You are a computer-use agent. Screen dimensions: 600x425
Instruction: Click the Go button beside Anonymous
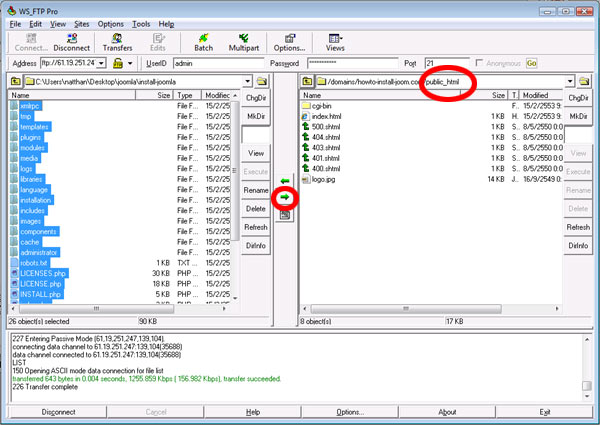tap(532, 63)
